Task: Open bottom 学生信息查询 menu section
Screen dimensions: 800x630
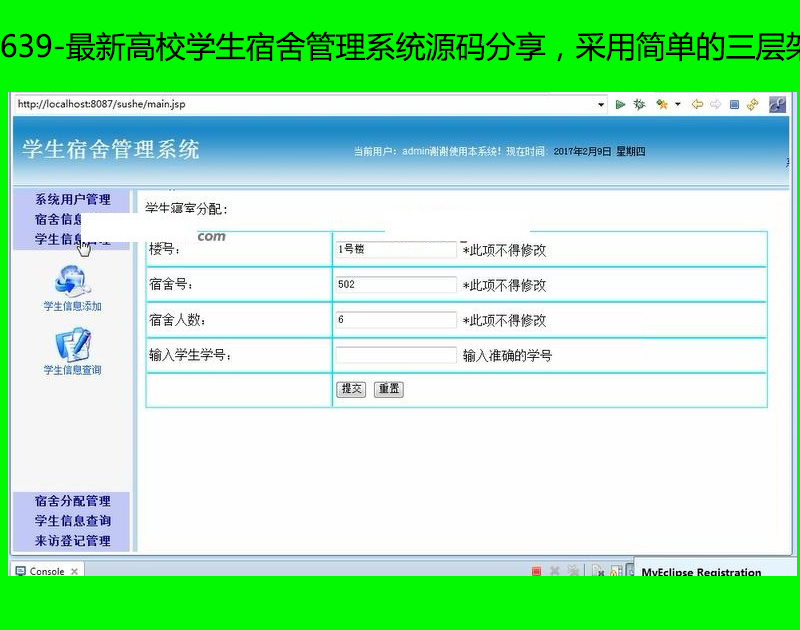Action: 72,521
